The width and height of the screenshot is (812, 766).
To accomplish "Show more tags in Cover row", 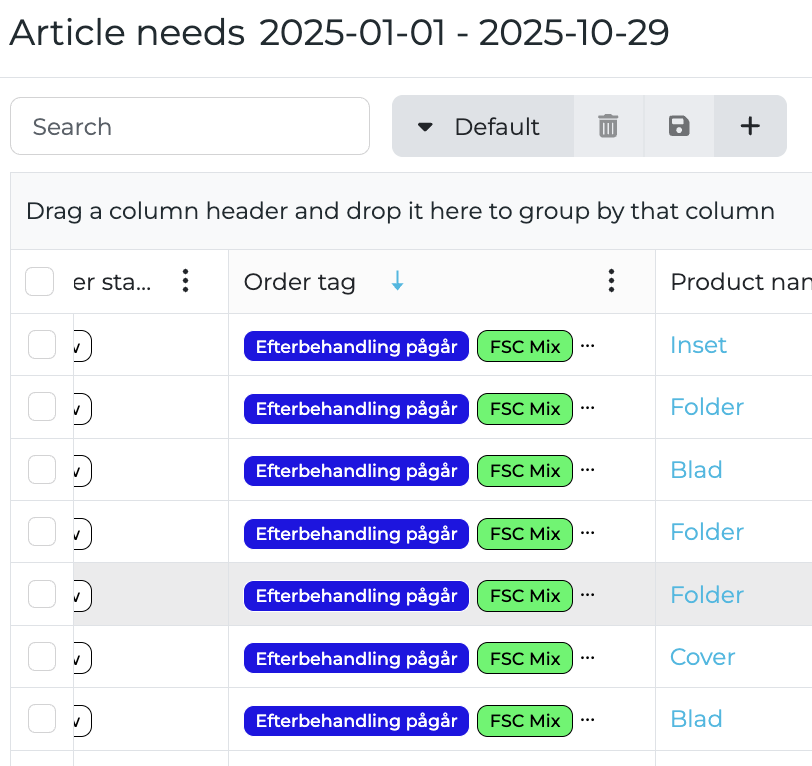I will click(x=588, y=658).
